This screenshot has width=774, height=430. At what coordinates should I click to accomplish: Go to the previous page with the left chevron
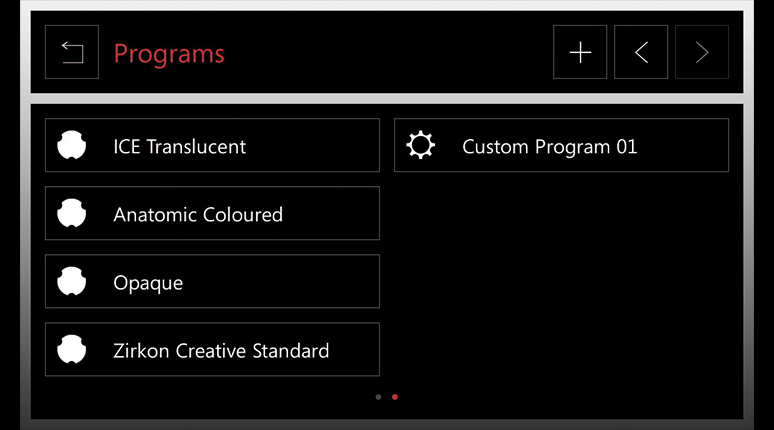641,52
